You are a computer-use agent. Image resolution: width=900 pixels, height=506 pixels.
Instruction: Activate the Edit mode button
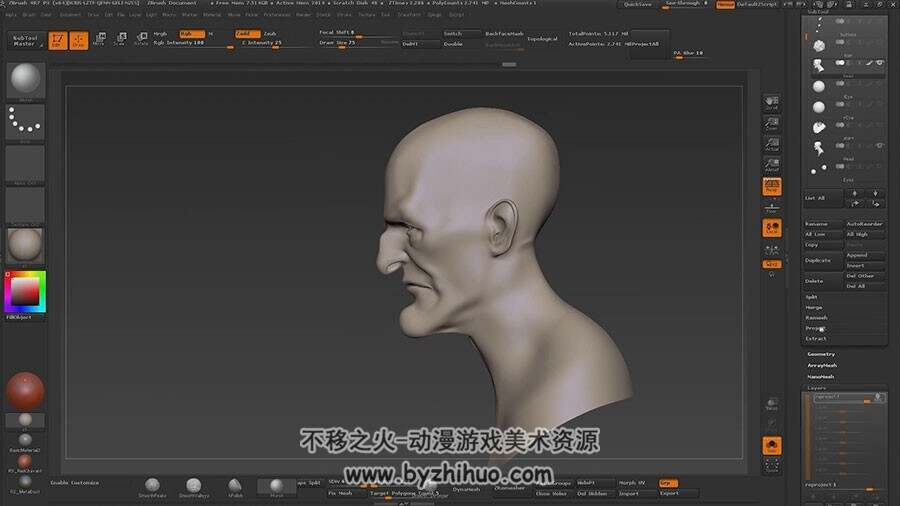(x=57, y=41)
